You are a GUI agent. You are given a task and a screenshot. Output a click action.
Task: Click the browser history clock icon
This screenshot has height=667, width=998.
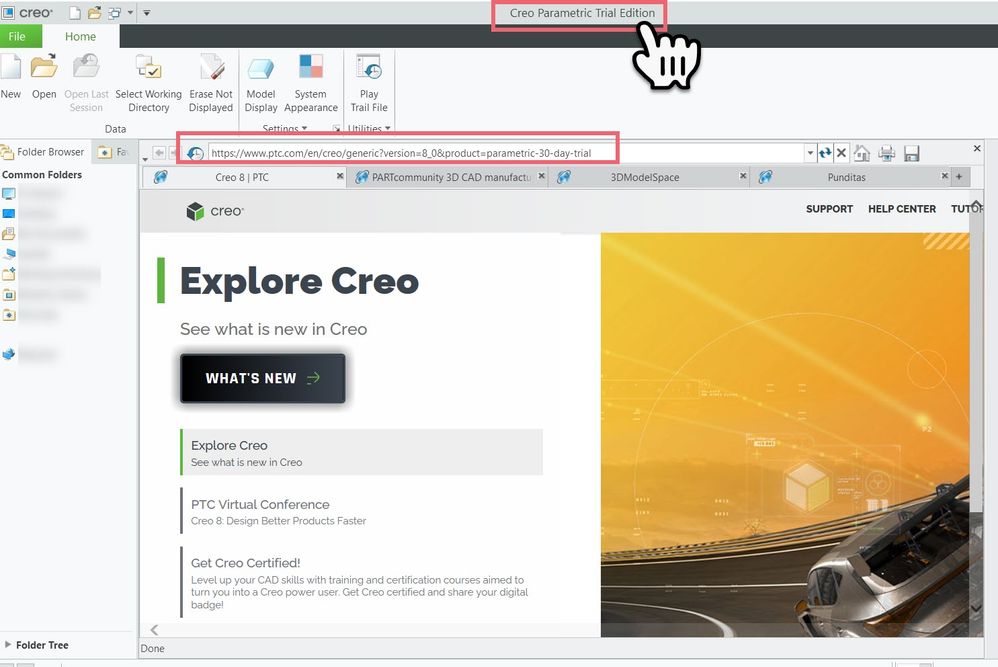tap(195, 153)
